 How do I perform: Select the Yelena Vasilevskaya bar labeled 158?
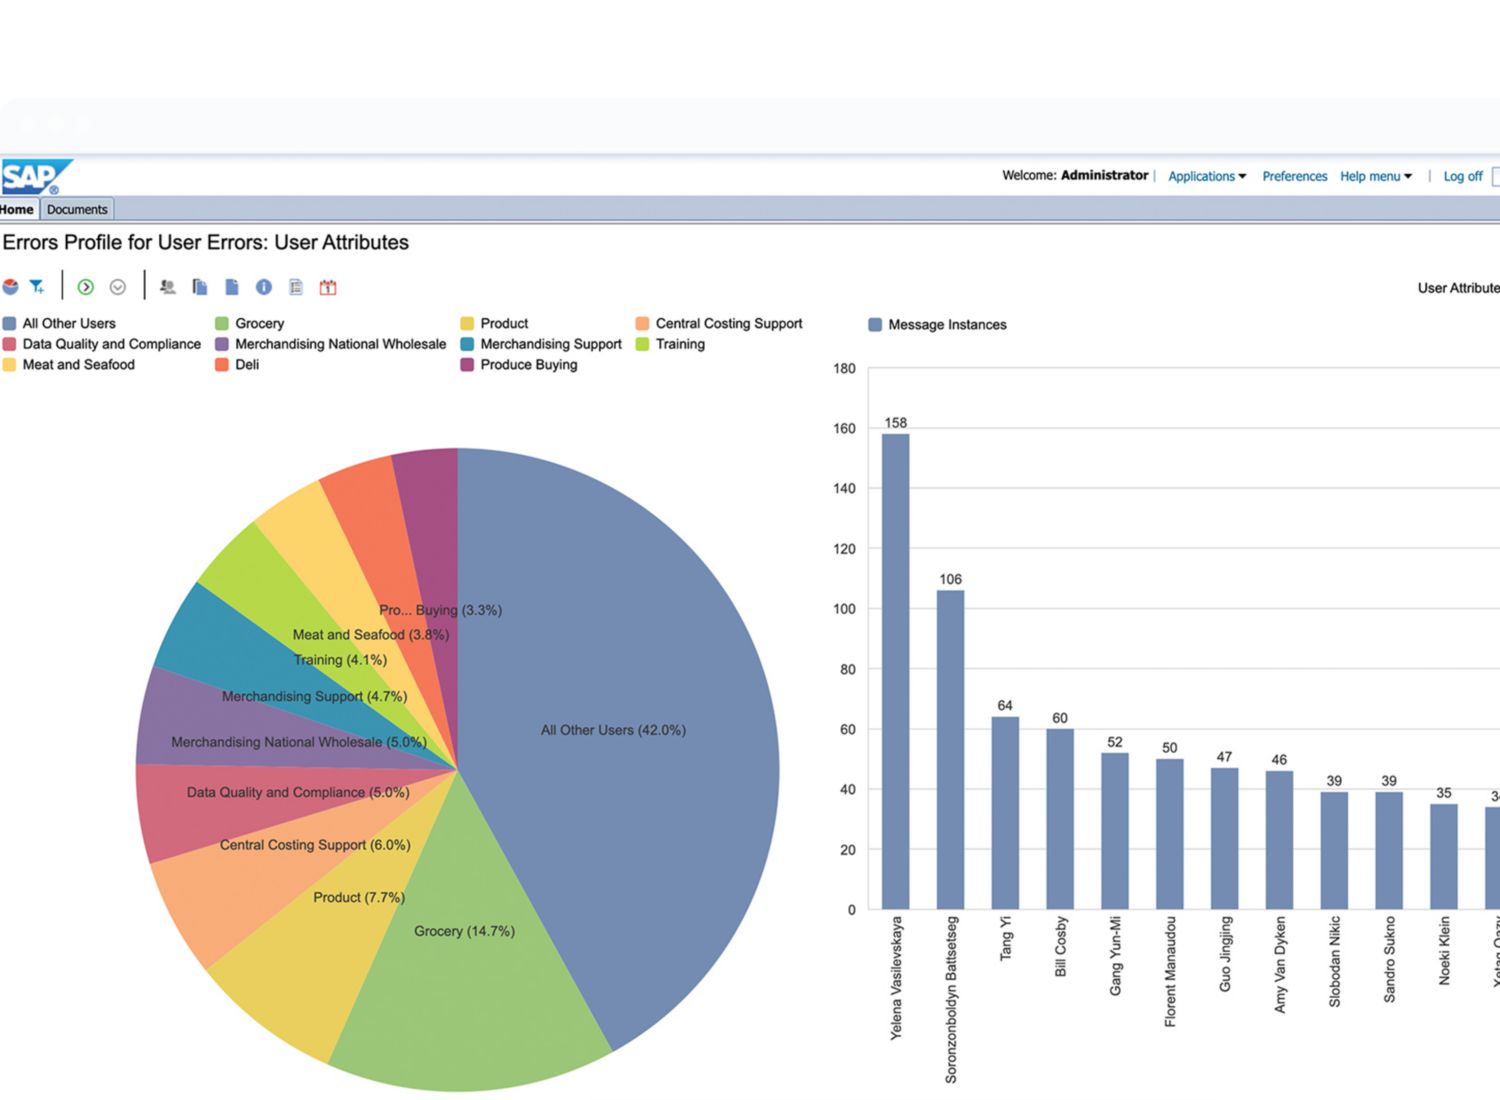tap(895, 670)
